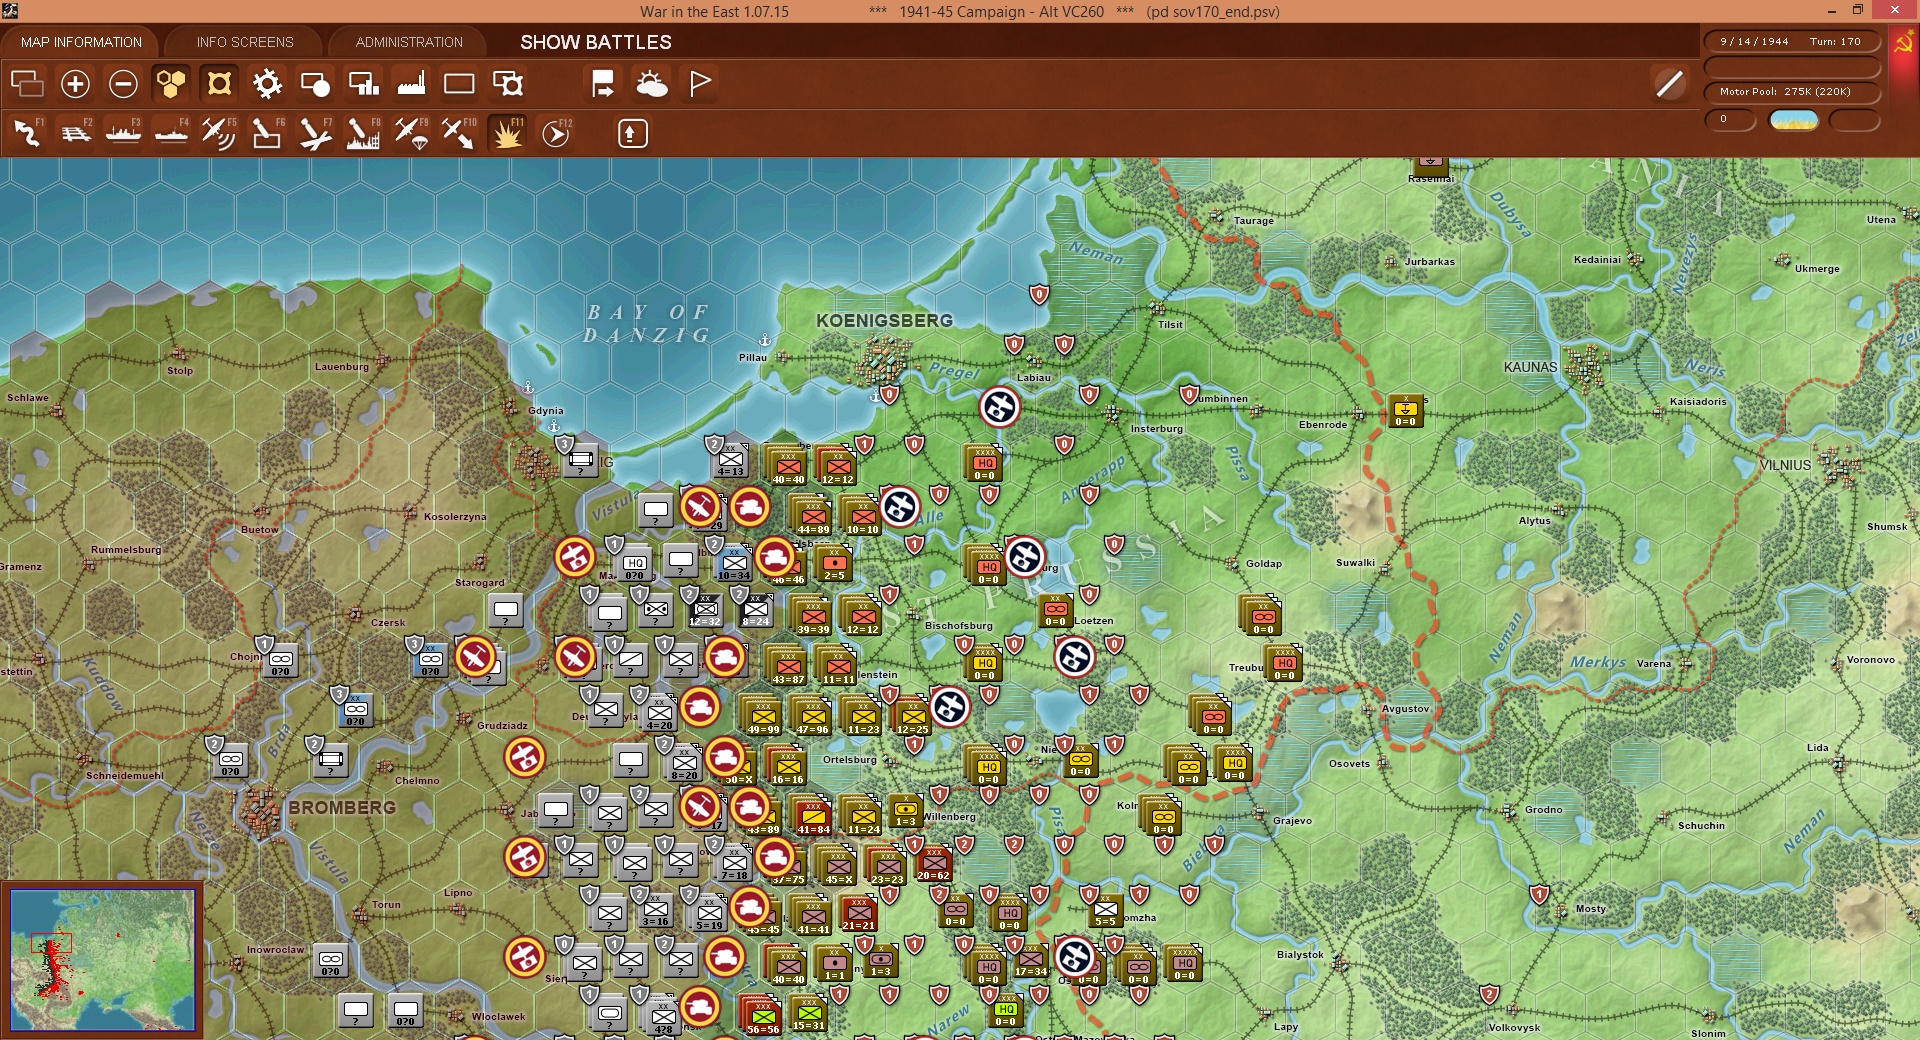The image size is (1920, 1040).
Task: Click the diagonal slash round button
Action: point(1669,84)
